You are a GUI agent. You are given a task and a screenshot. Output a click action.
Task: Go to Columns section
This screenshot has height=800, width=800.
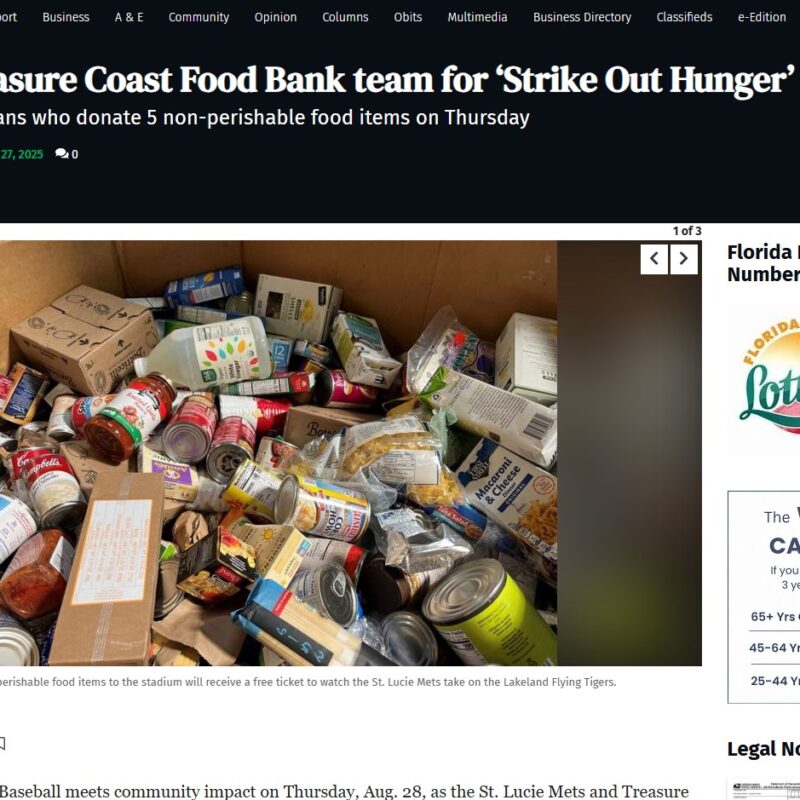[x=345, y=17]
